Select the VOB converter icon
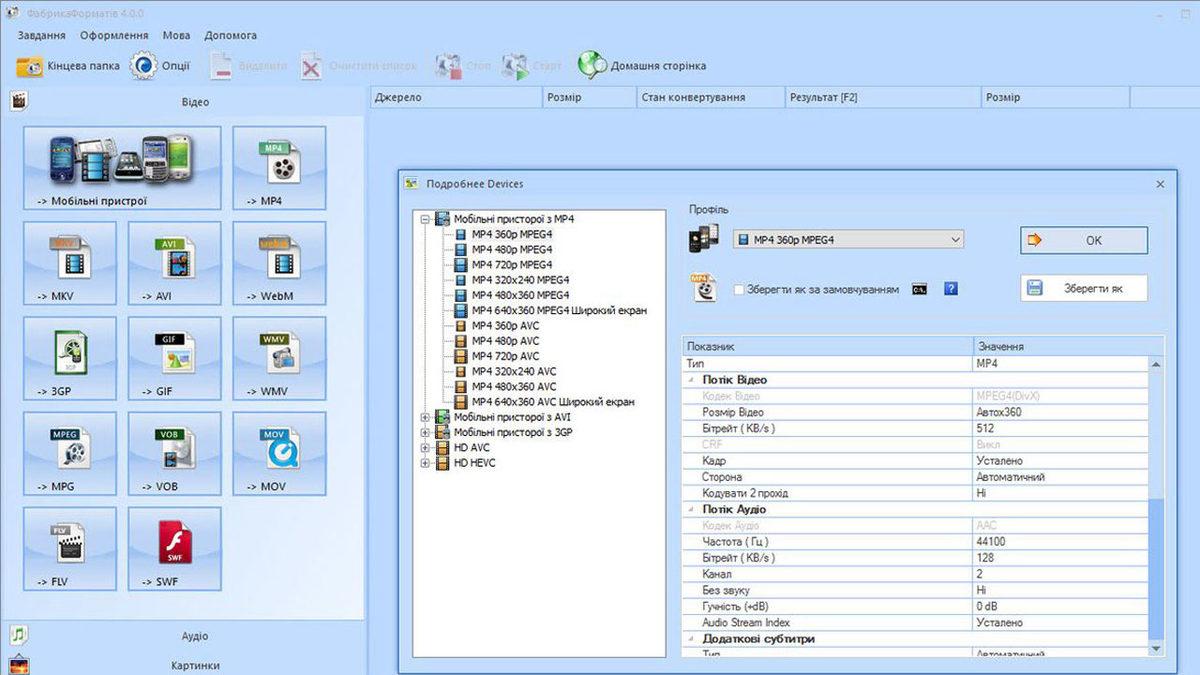 173,453
